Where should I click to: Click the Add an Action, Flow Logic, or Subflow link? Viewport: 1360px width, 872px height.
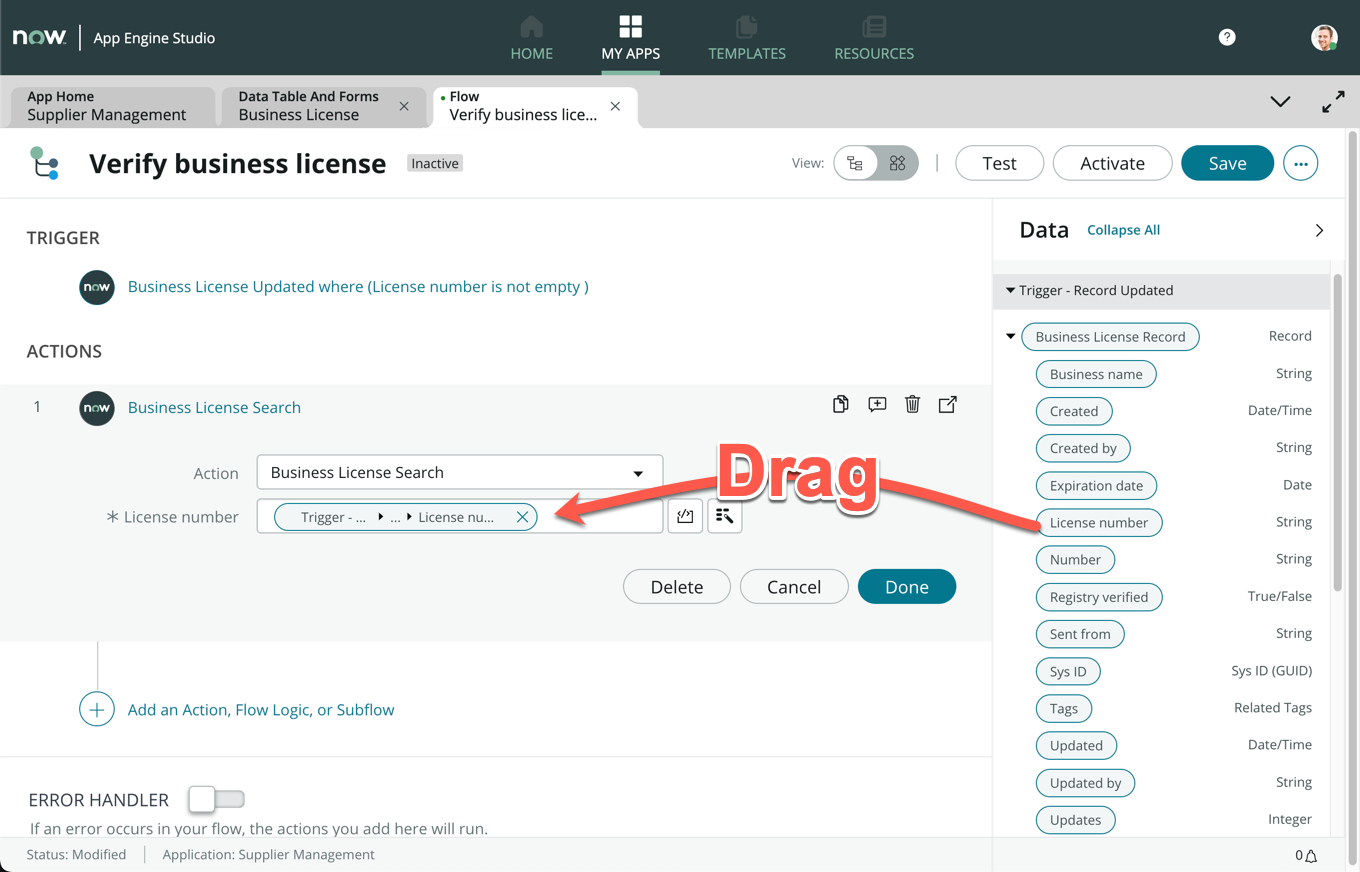click(x=261, y=710)
